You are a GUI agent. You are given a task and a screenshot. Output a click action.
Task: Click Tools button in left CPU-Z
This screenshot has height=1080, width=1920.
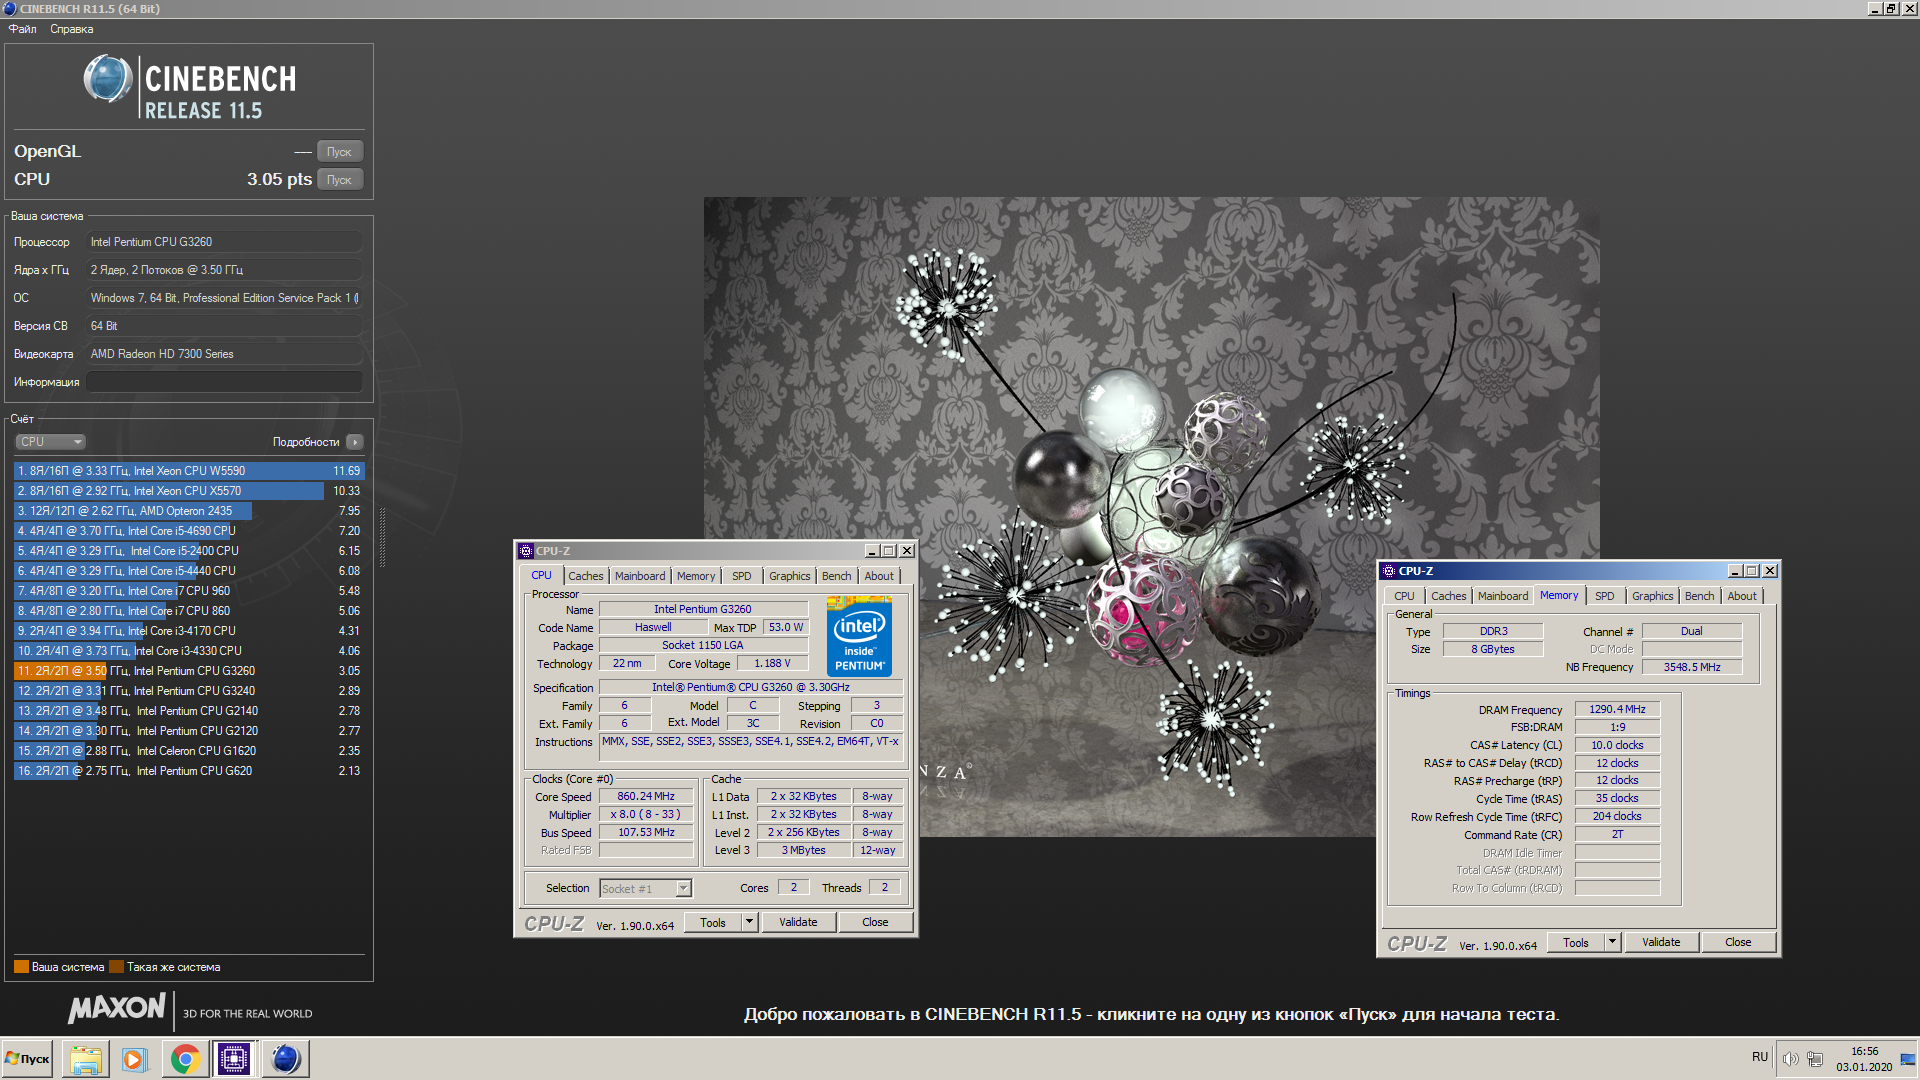click(713, 922)
